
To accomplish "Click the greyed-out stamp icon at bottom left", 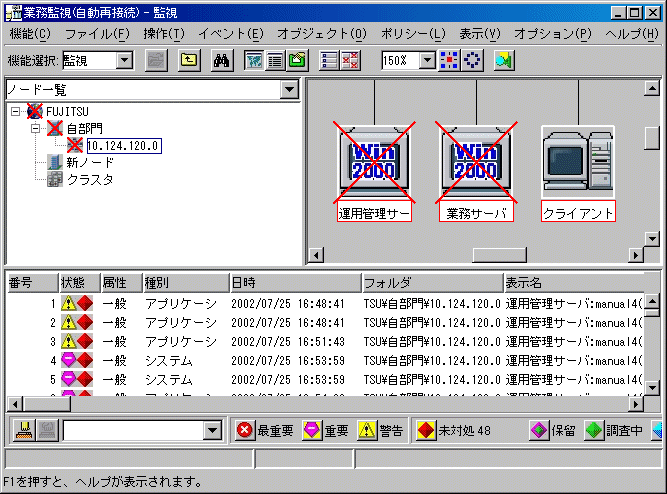I will pyautogui.click(x=47, y=430).
